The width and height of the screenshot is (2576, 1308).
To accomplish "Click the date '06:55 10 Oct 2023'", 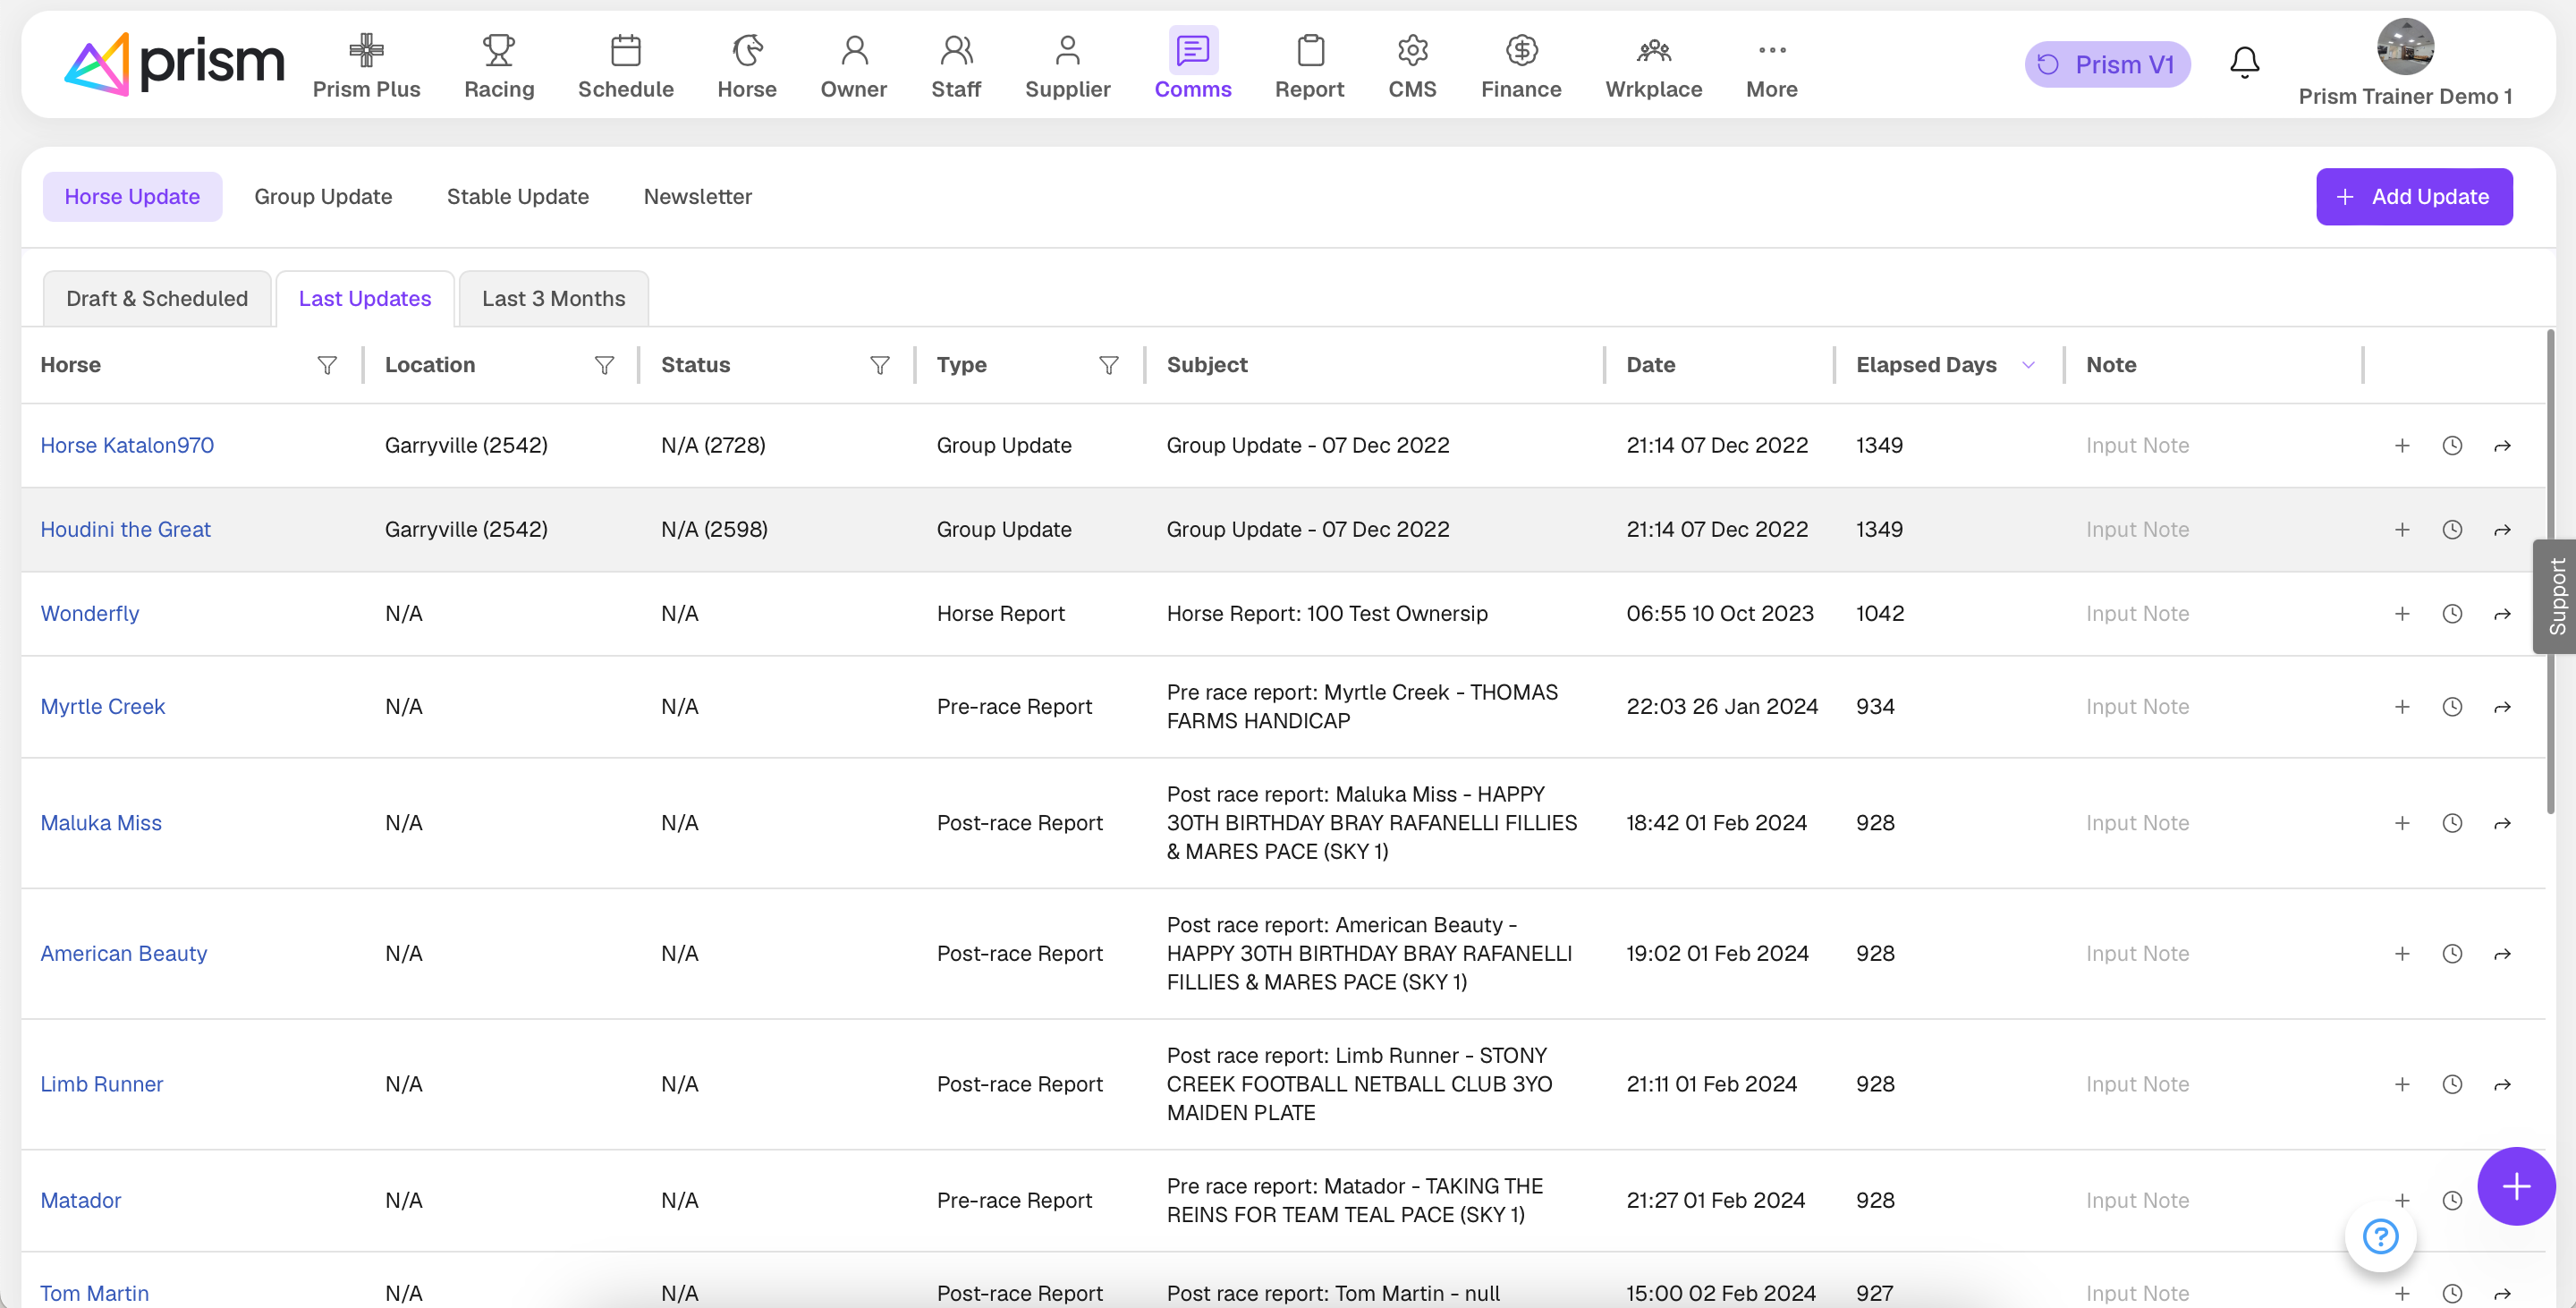I will coord(1720,614).
